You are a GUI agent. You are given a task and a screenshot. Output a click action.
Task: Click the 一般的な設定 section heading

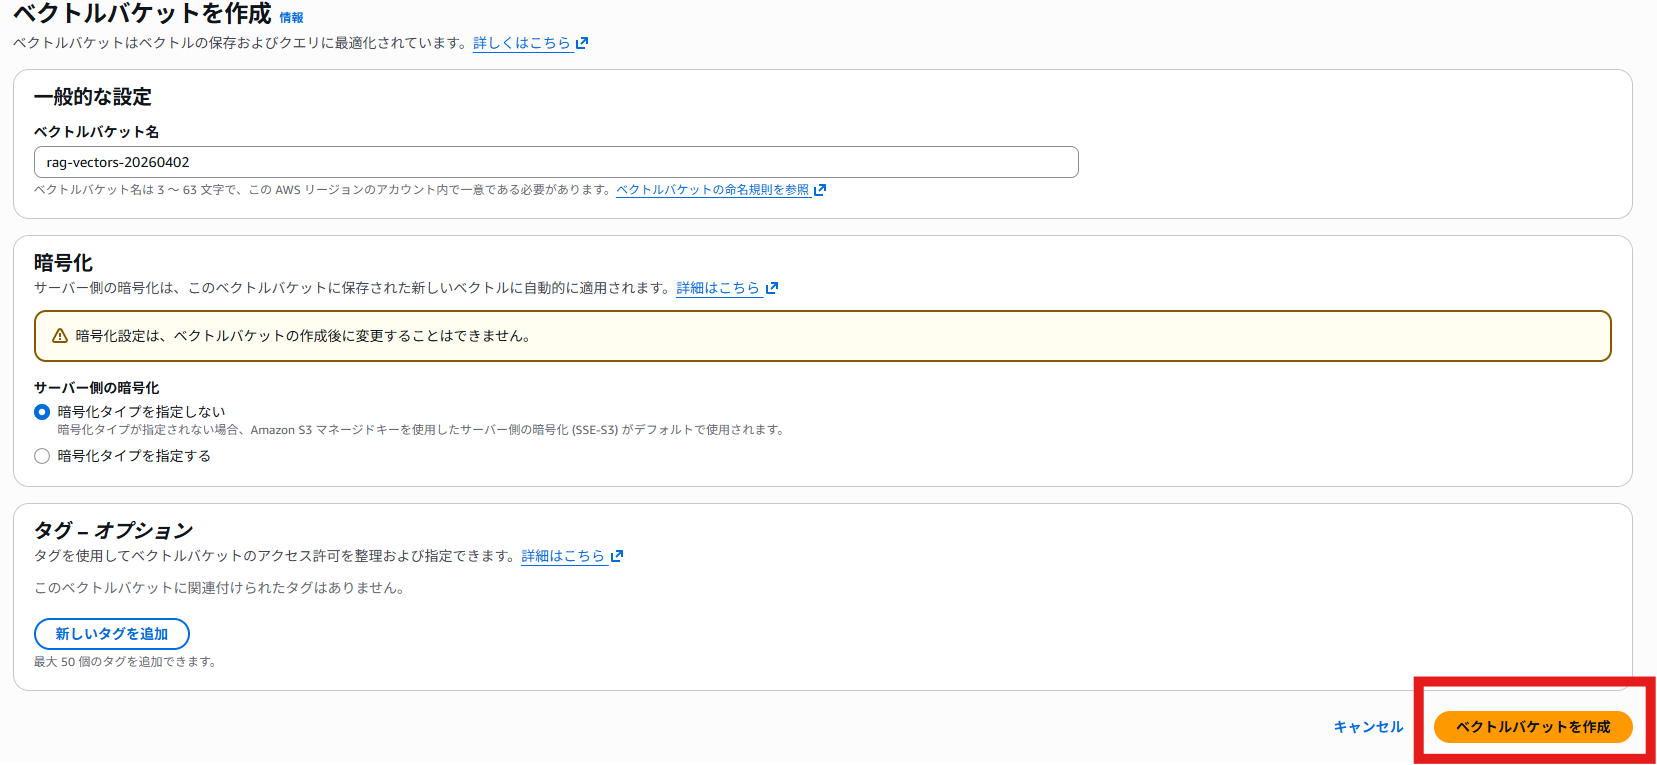(x=93, y=97)
